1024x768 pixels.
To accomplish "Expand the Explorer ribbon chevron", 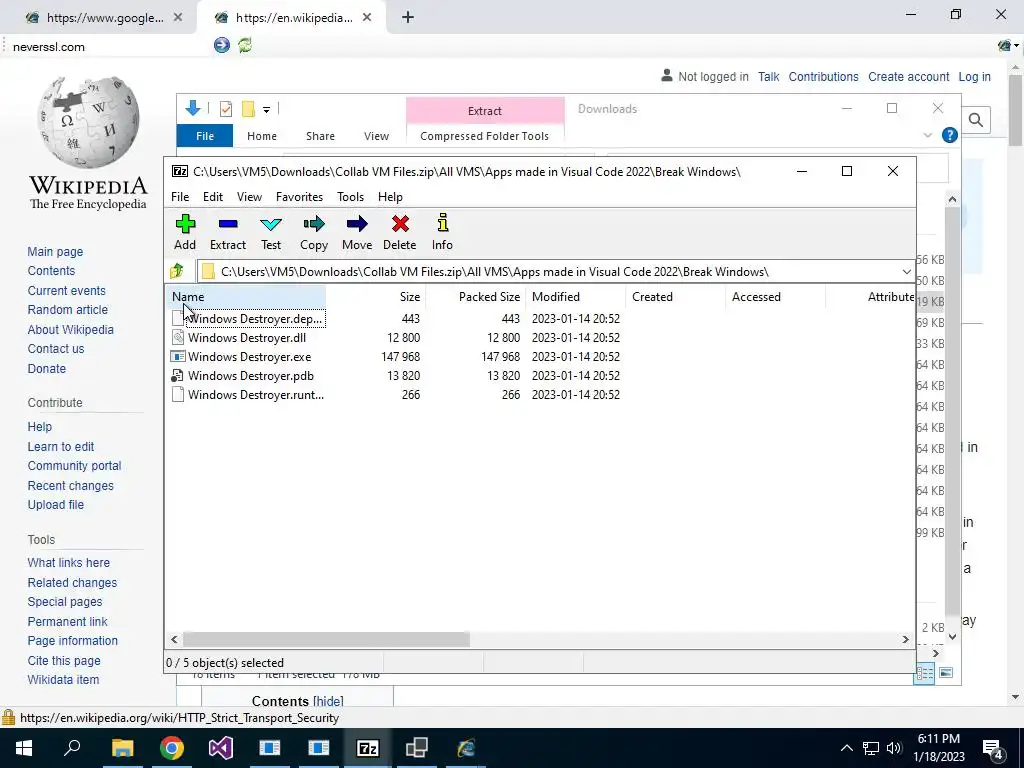I will pos(927,135).
